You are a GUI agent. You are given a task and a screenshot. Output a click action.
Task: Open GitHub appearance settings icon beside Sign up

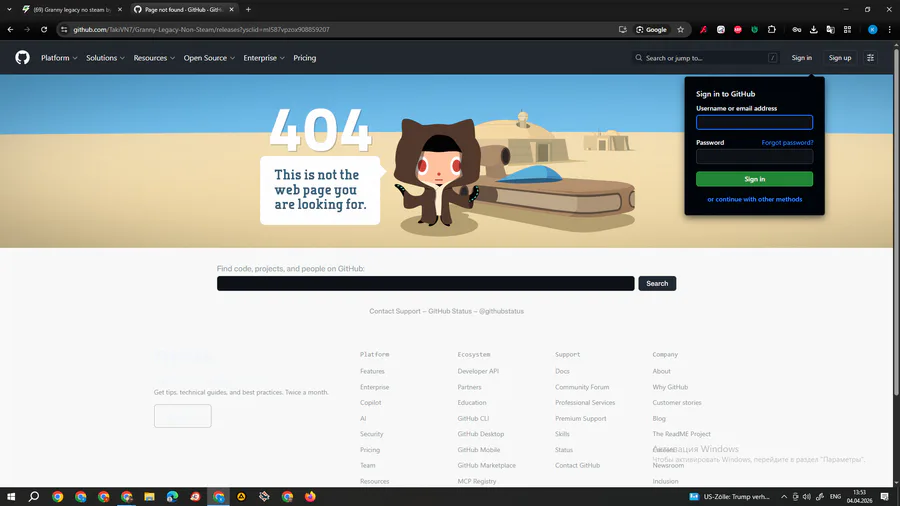870,57
